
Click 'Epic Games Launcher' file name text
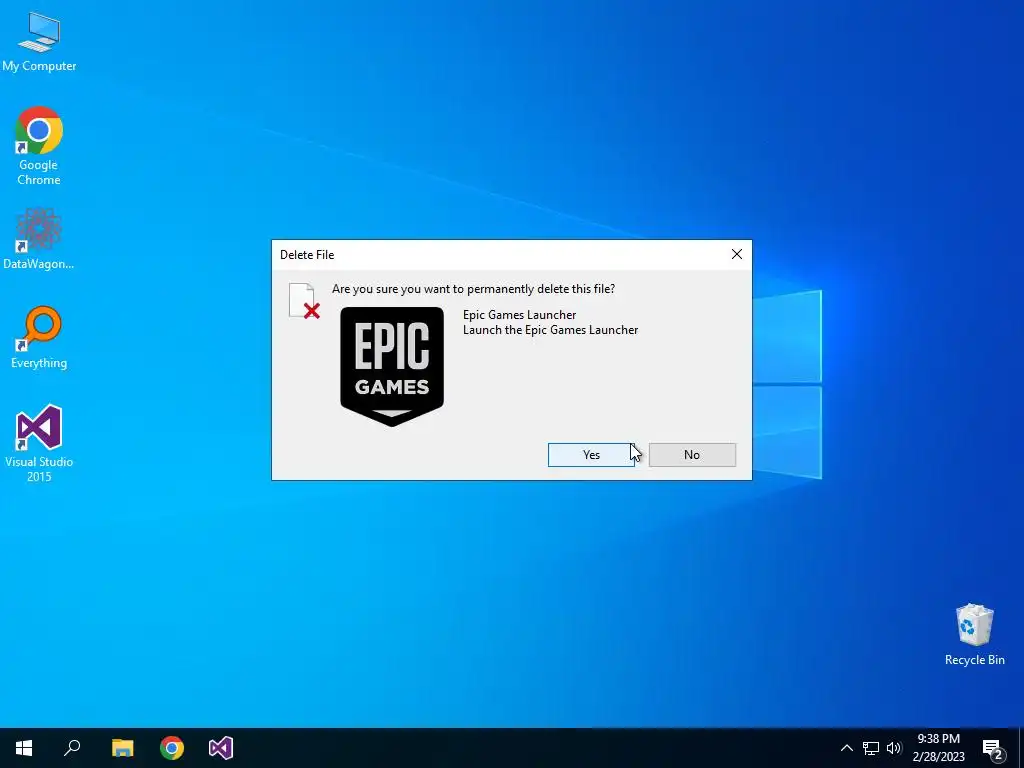click(519, 315)
